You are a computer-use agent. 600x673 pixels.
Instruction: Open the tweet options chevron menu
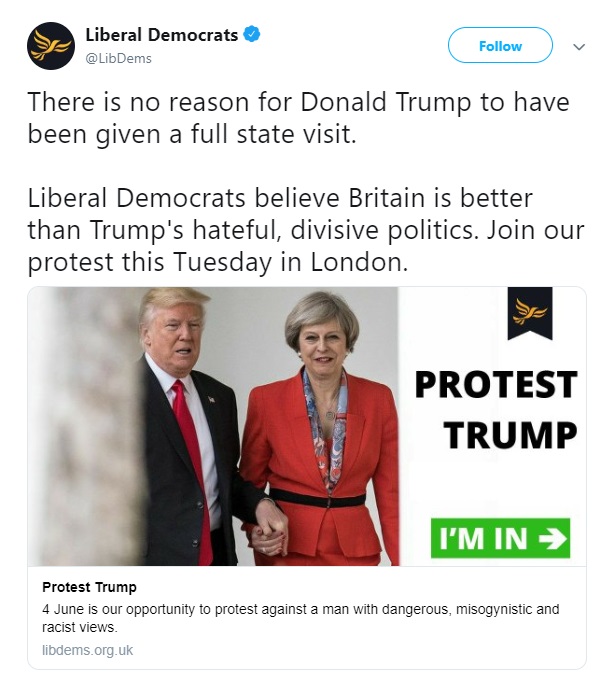coord(579,47)
